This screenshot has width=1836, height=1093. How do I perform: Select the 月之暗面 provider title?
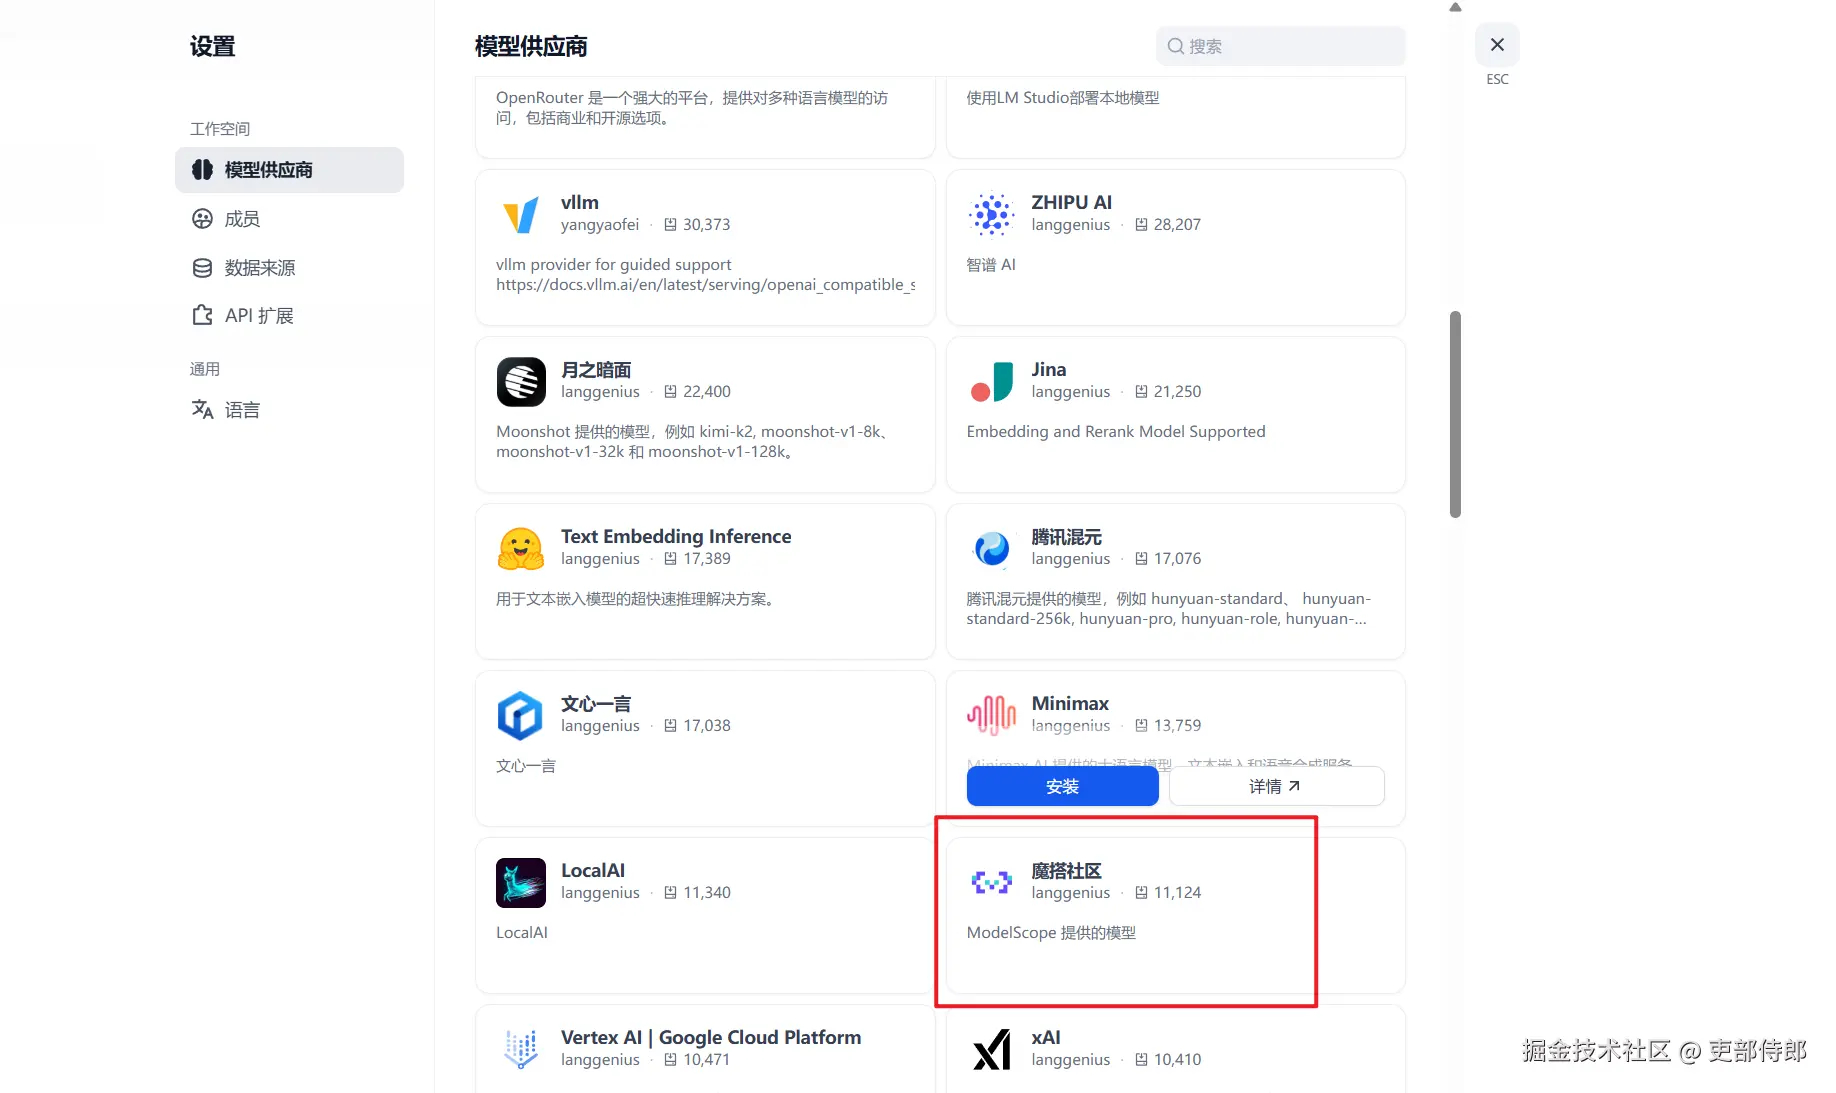pos(596,370)
